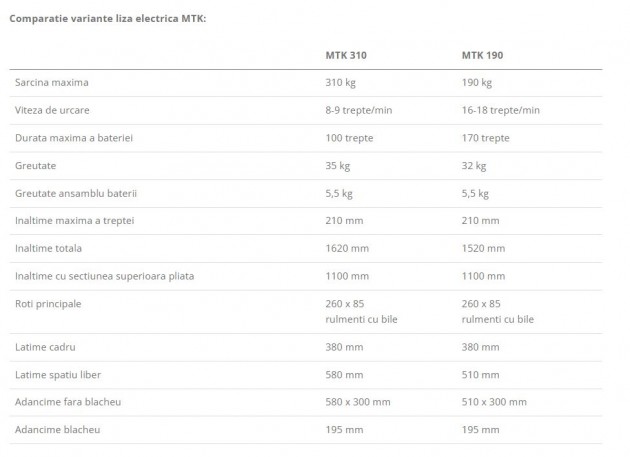Viewport: 630px width, 457px height.
Task: Click the 'Durata maxima a bateriei' label
Action: [x=75, y=137]
